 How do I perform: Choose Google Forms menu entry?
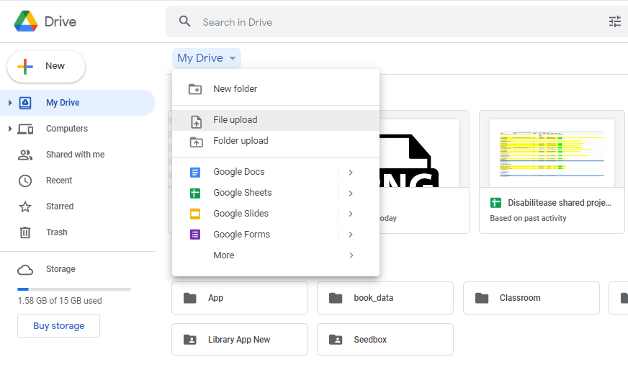pos(276,235)
